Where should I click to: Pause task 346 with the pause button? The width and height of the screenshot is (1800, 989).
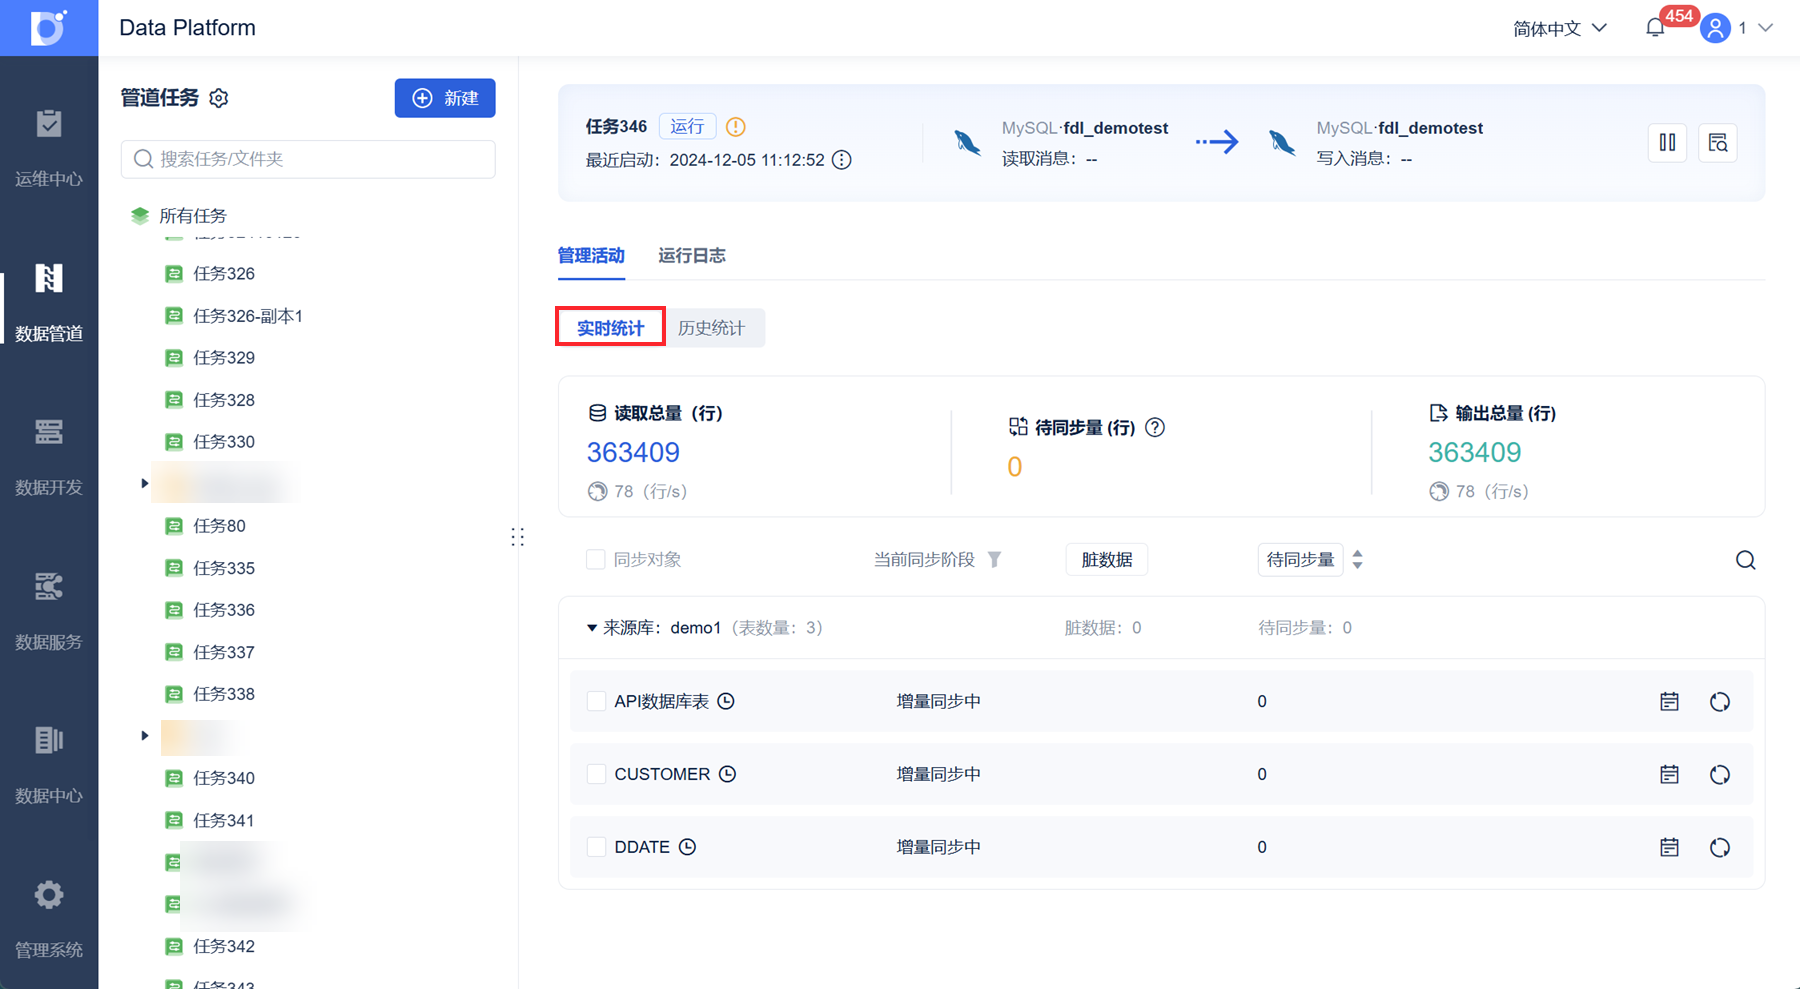click(1667, 143)
